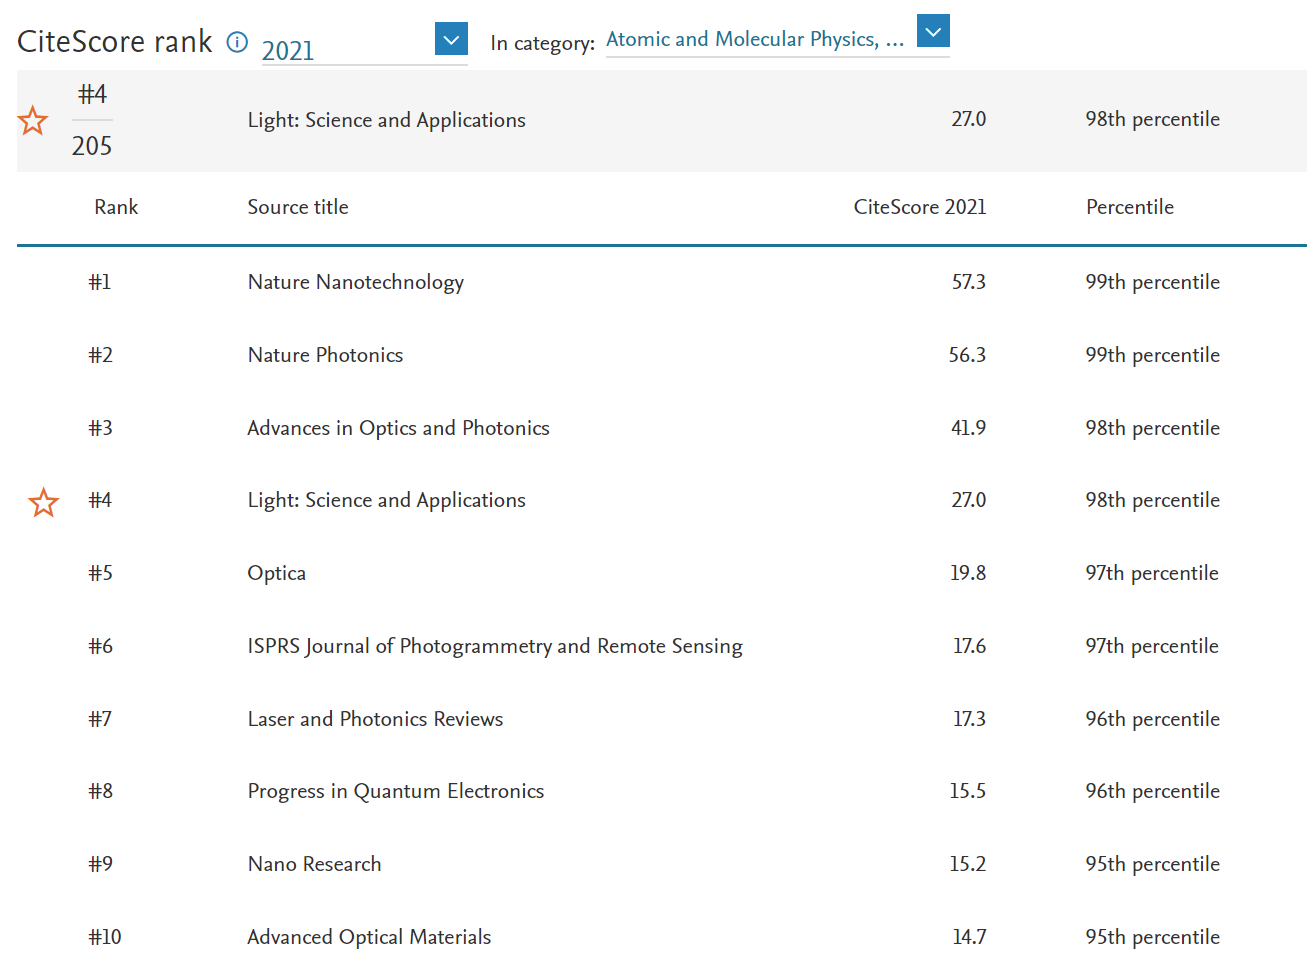Open Advanced Optical Materials
1315x977 pixels.
tap(369, 937)
